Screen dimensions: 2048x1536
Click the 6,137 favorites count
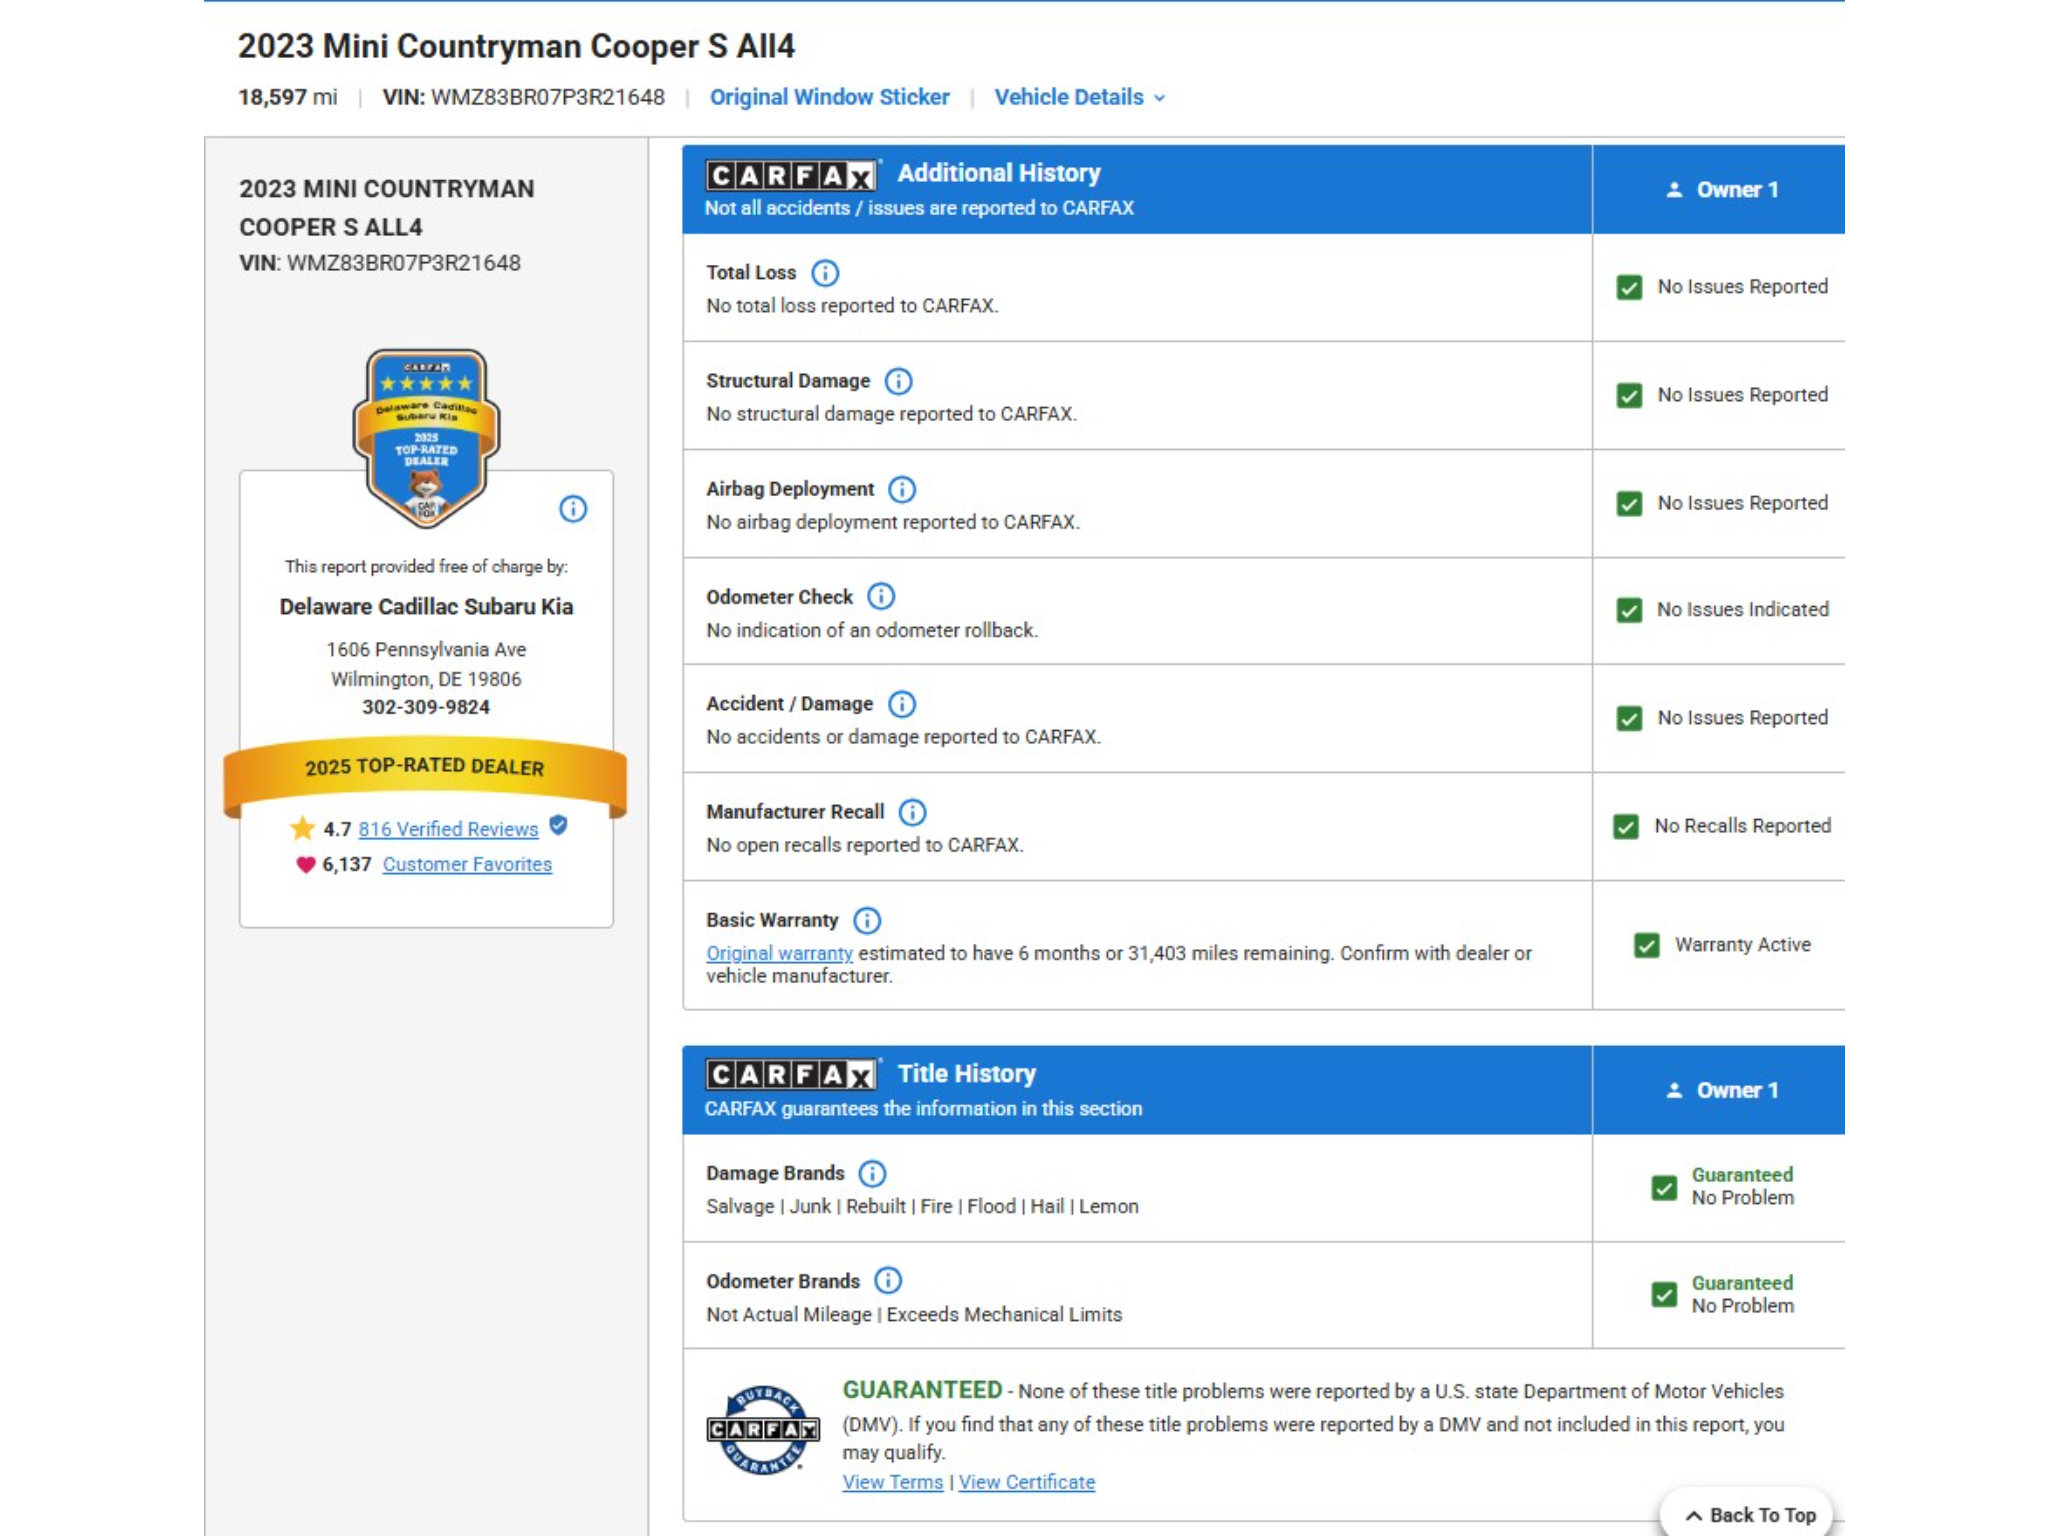347,864
